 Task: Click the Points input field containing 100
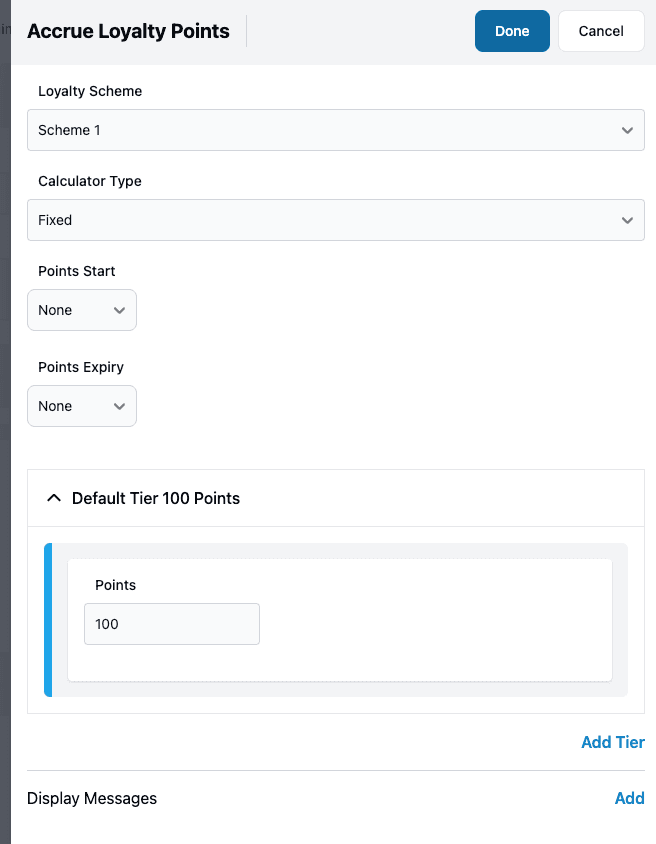171,624
